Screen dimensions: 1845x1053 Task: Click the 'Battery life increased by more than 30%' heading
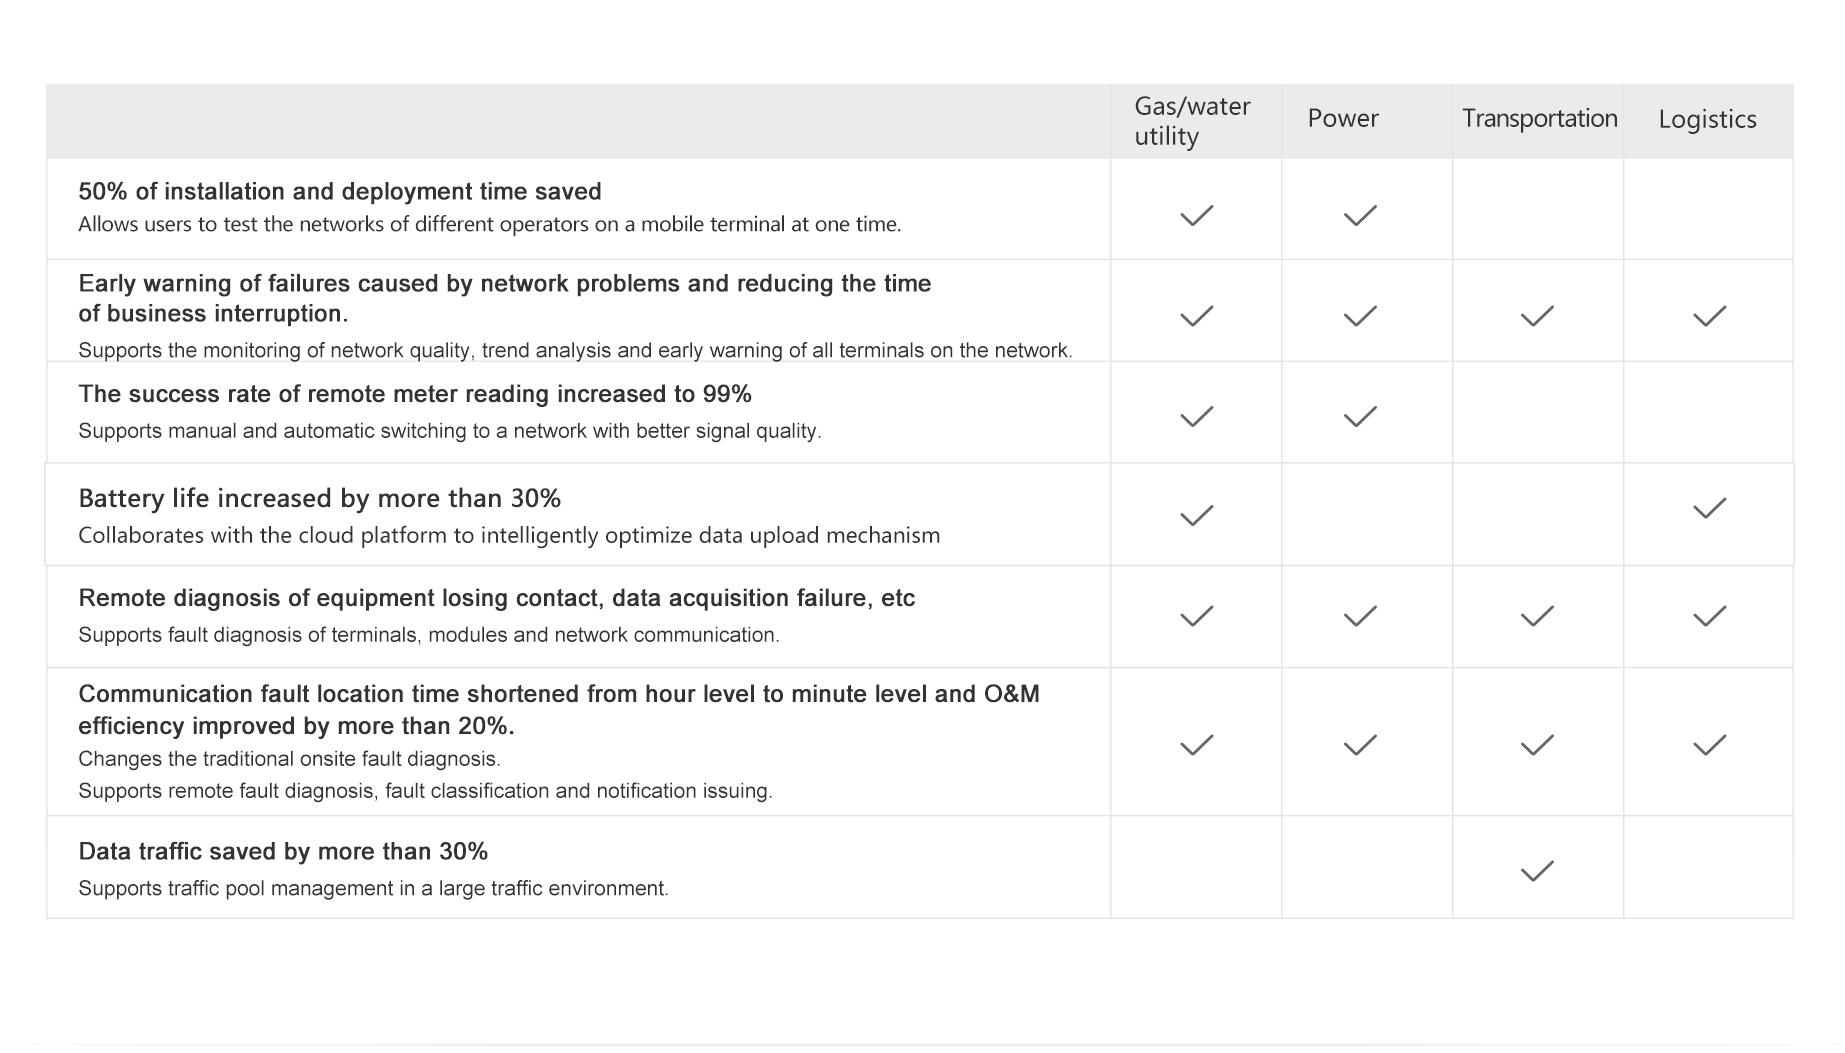[x=319, y=499]
